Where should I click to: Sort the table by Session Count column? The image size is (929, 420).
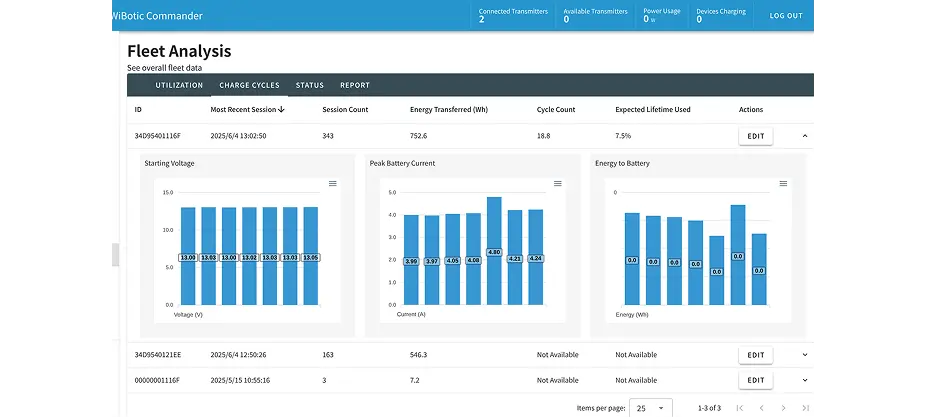[345, 109]
